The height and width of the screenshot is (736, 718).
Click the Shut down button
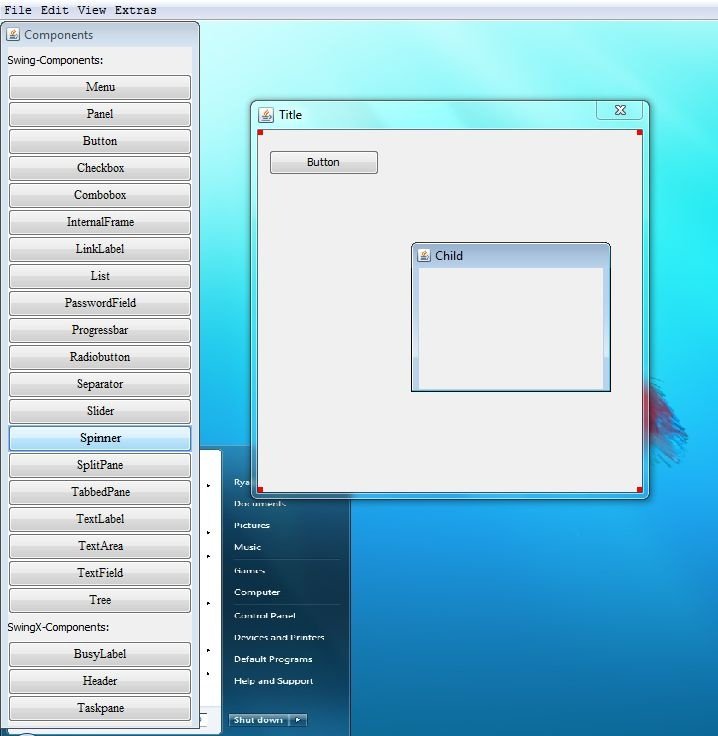pos(259,720)
